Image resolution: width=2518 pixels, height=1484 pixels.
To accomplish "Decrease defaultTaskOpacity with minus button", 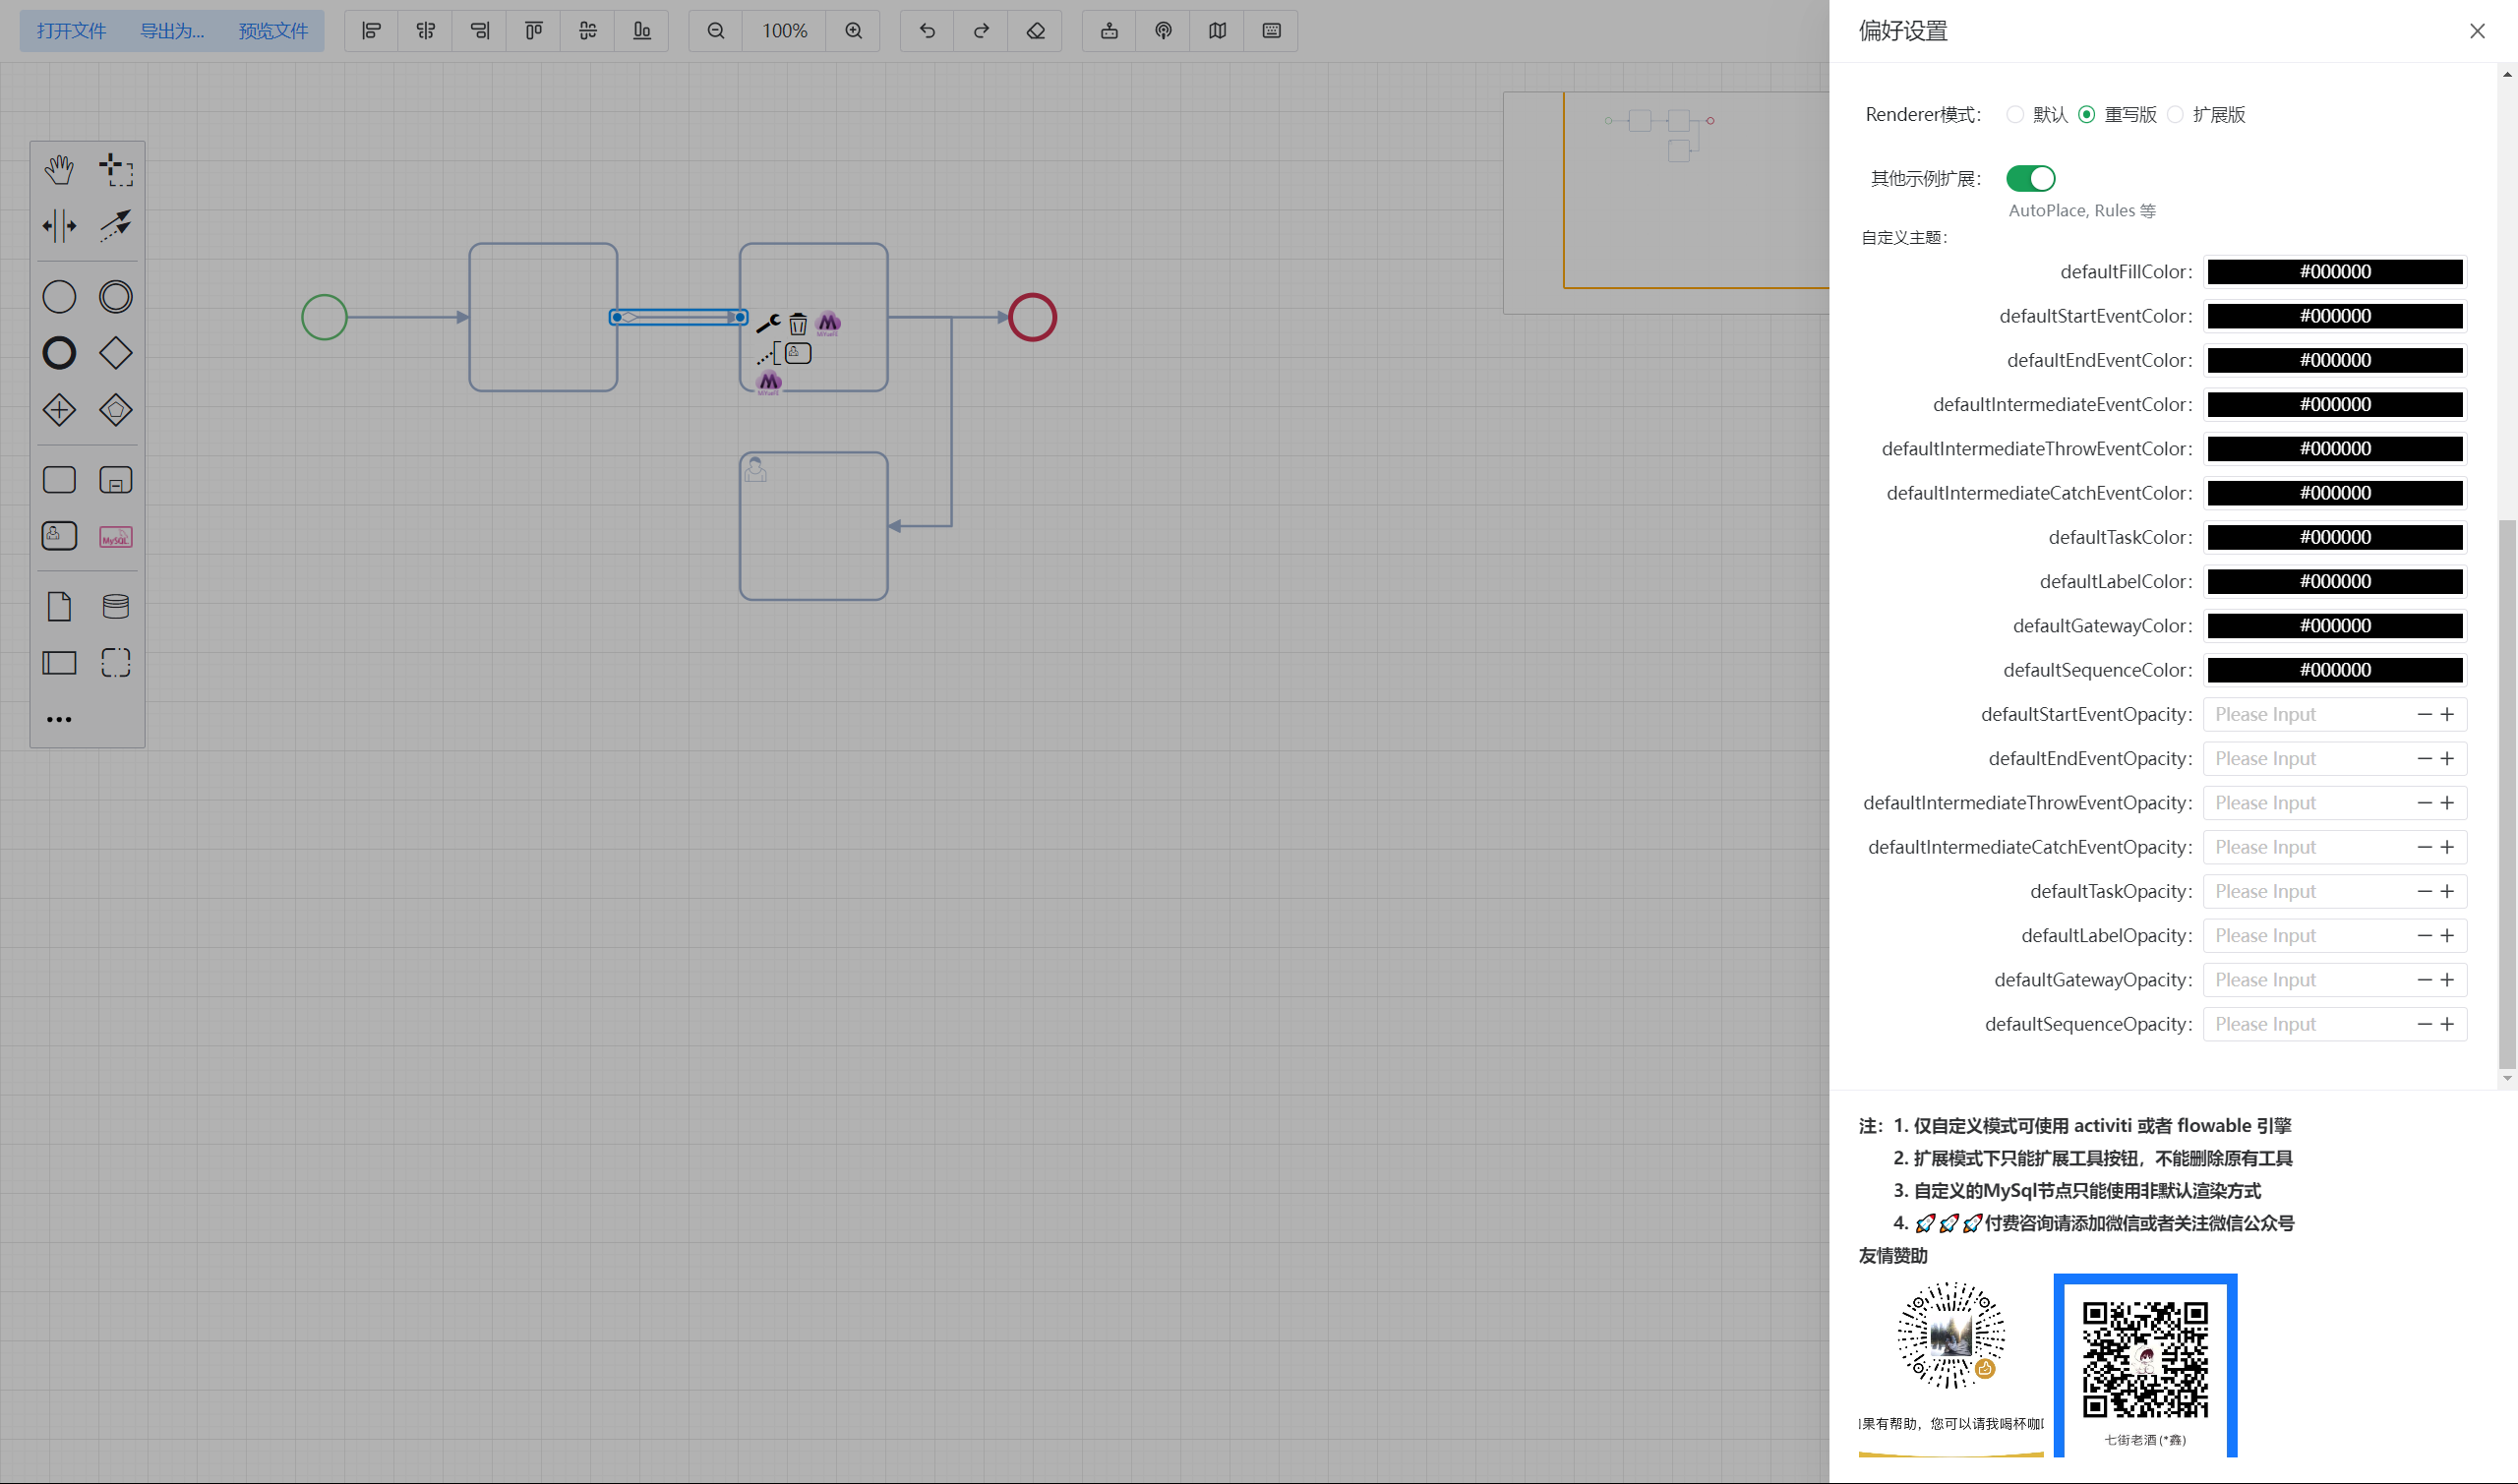I will [2424, 892].
